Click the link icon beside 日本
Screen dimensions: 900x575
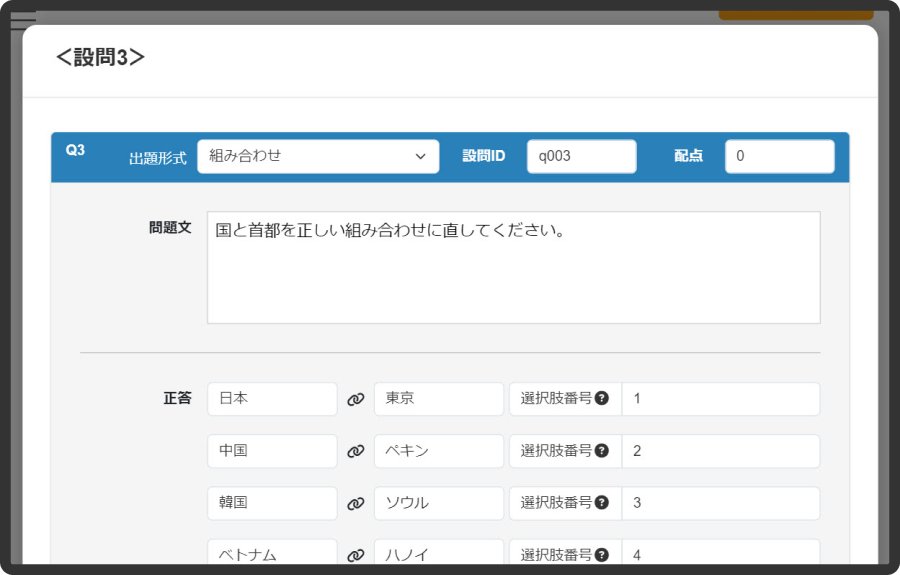(356, 399)
